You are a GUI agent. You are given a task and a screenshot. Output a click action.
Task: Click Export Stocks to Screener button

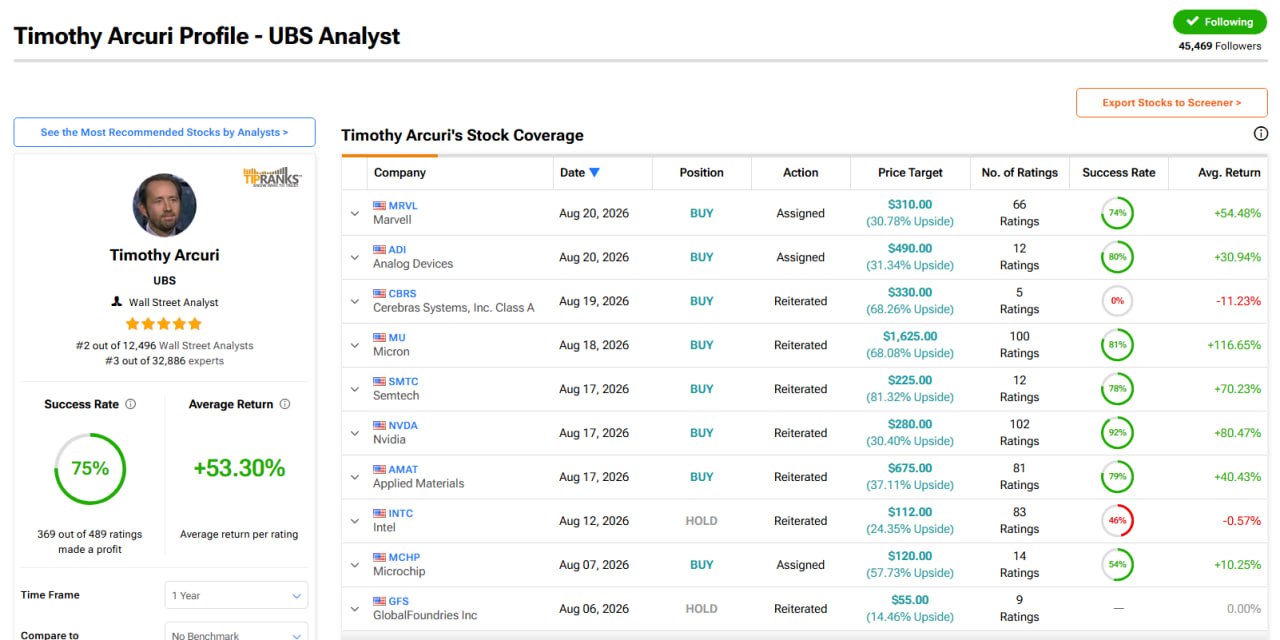pyautogui.click(x=1172, y=102)
